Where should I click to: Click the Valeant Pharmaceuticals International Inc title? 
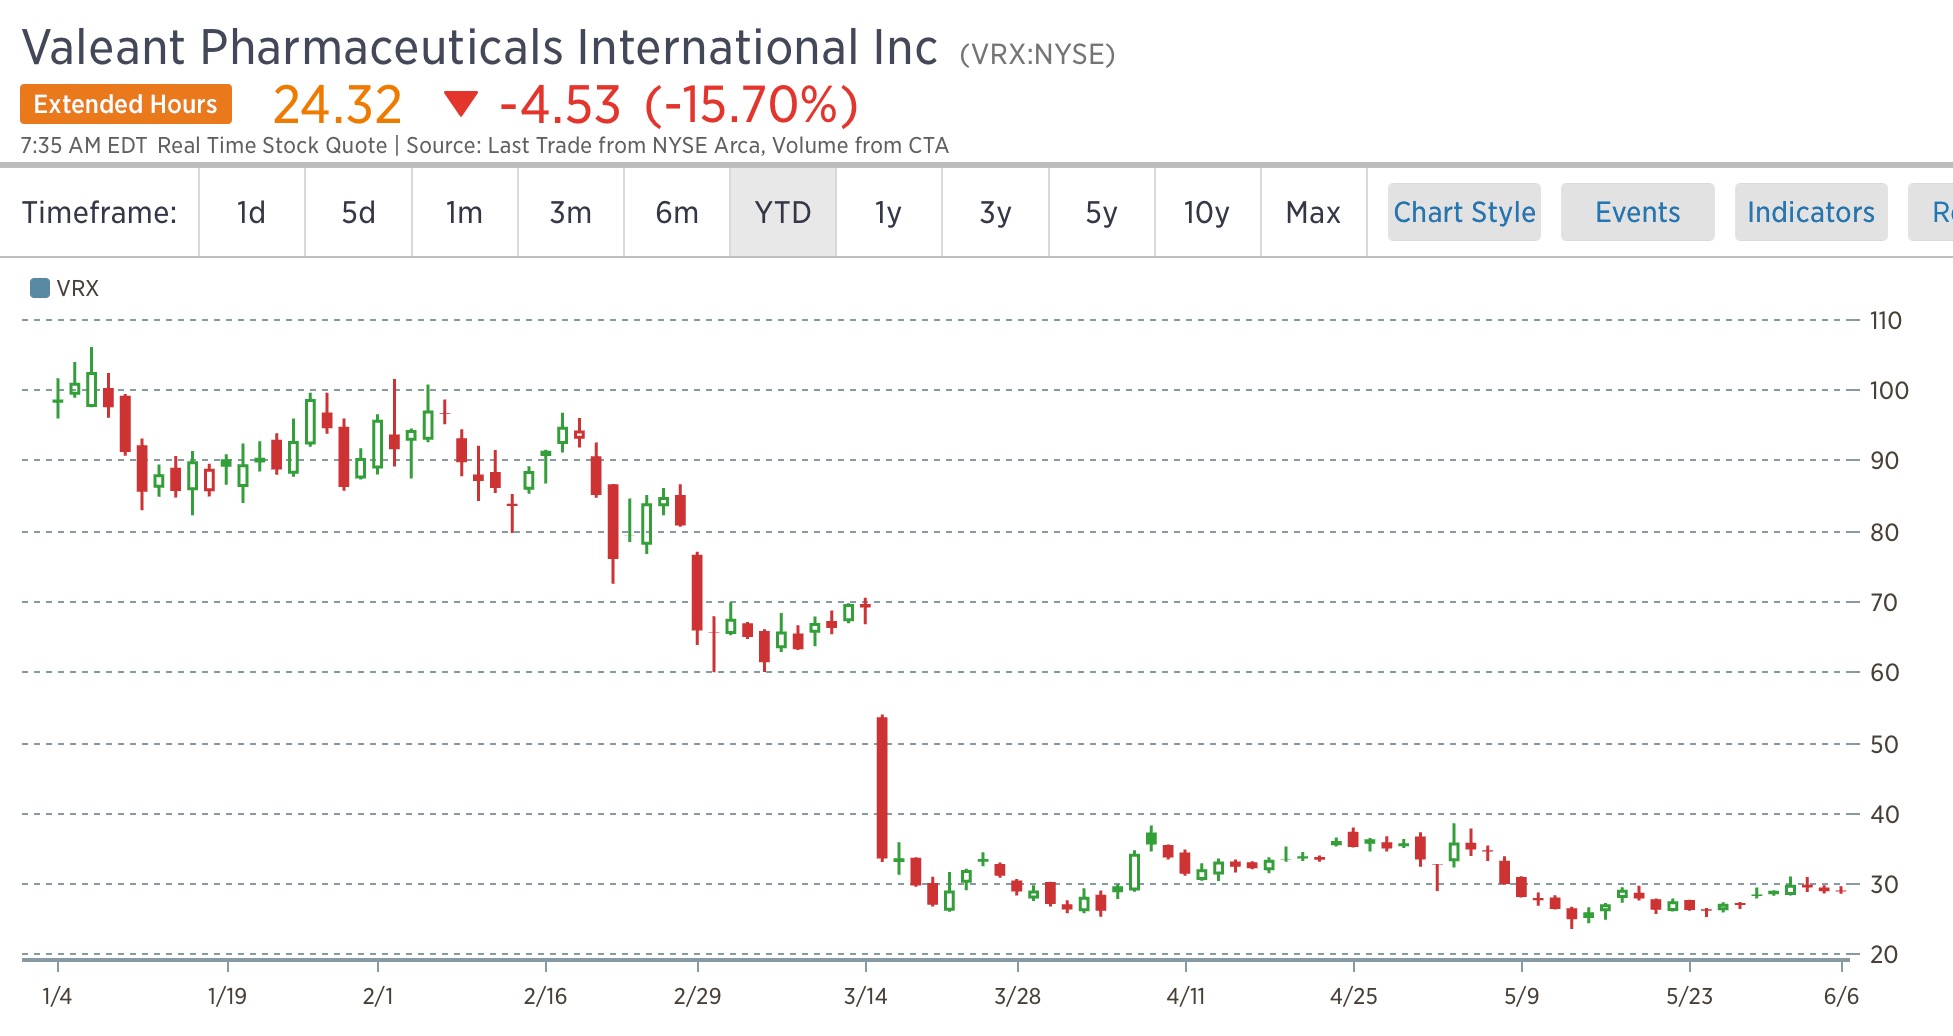480,47
